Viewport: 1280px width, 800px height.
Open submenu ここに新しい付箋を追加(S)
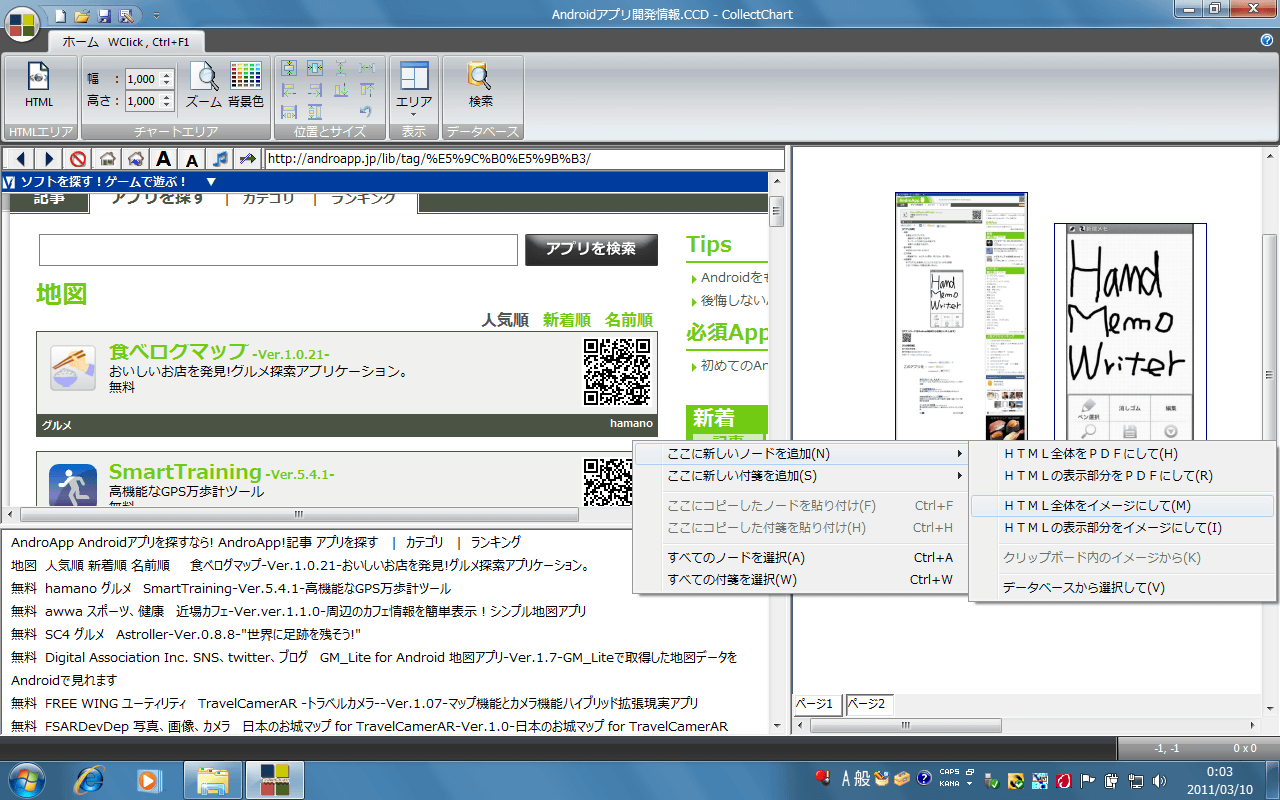pyautogui.click(x=800, y=476)
